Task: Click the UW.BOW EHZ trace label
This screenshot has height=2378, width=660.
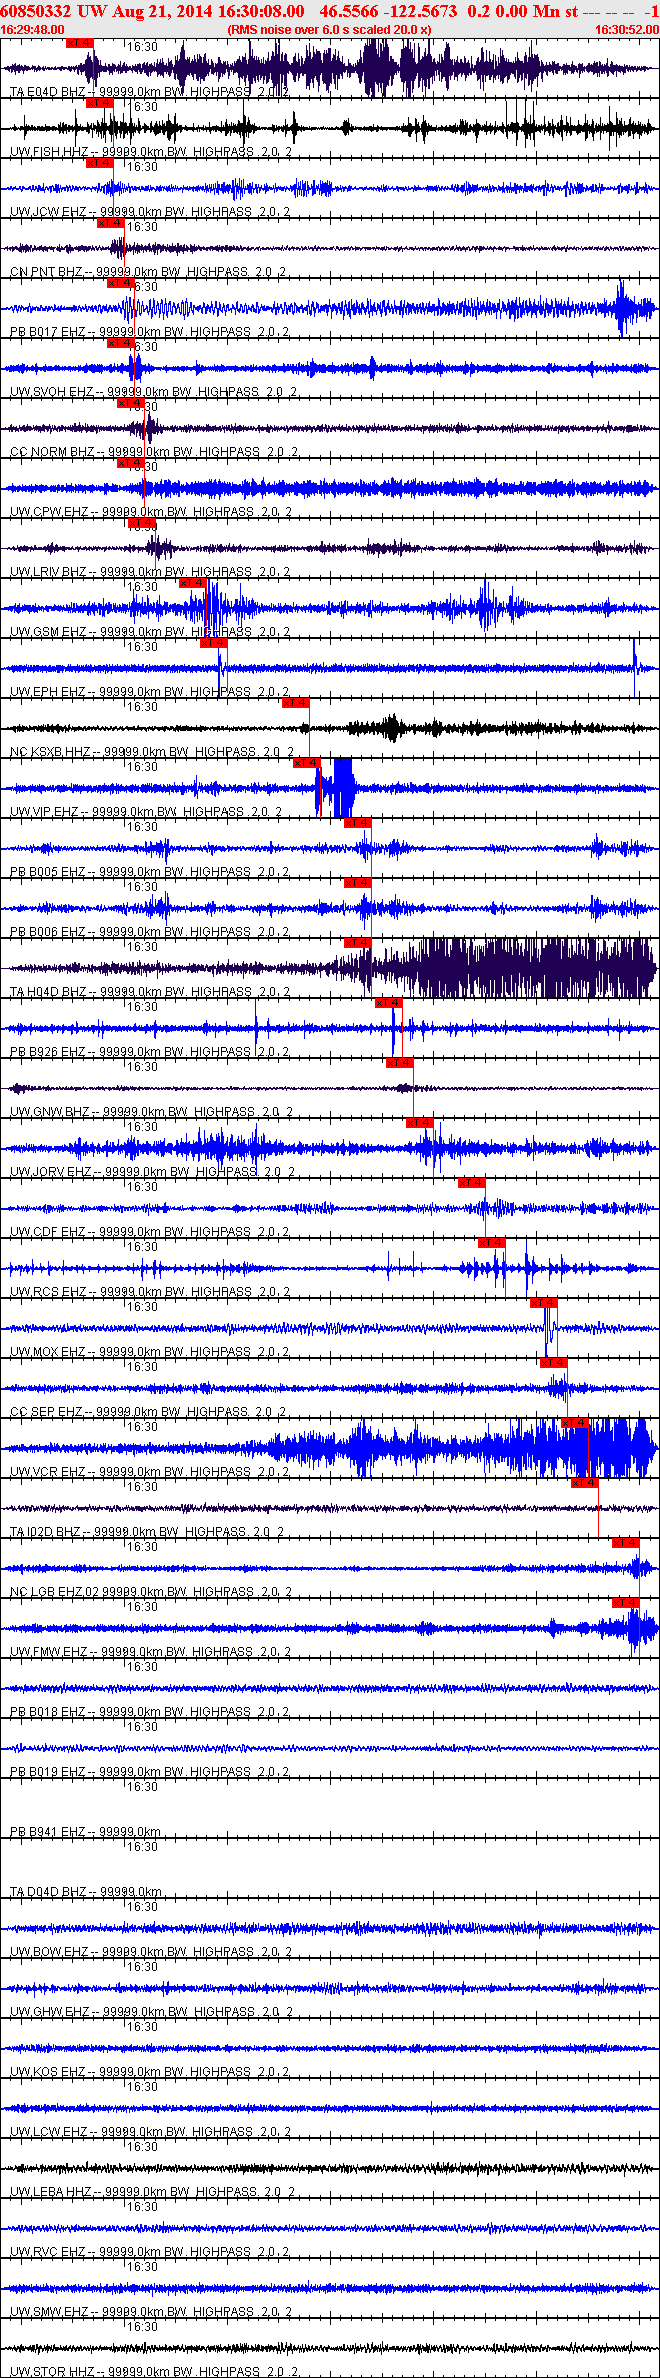Action: [x=151, y=1952]
